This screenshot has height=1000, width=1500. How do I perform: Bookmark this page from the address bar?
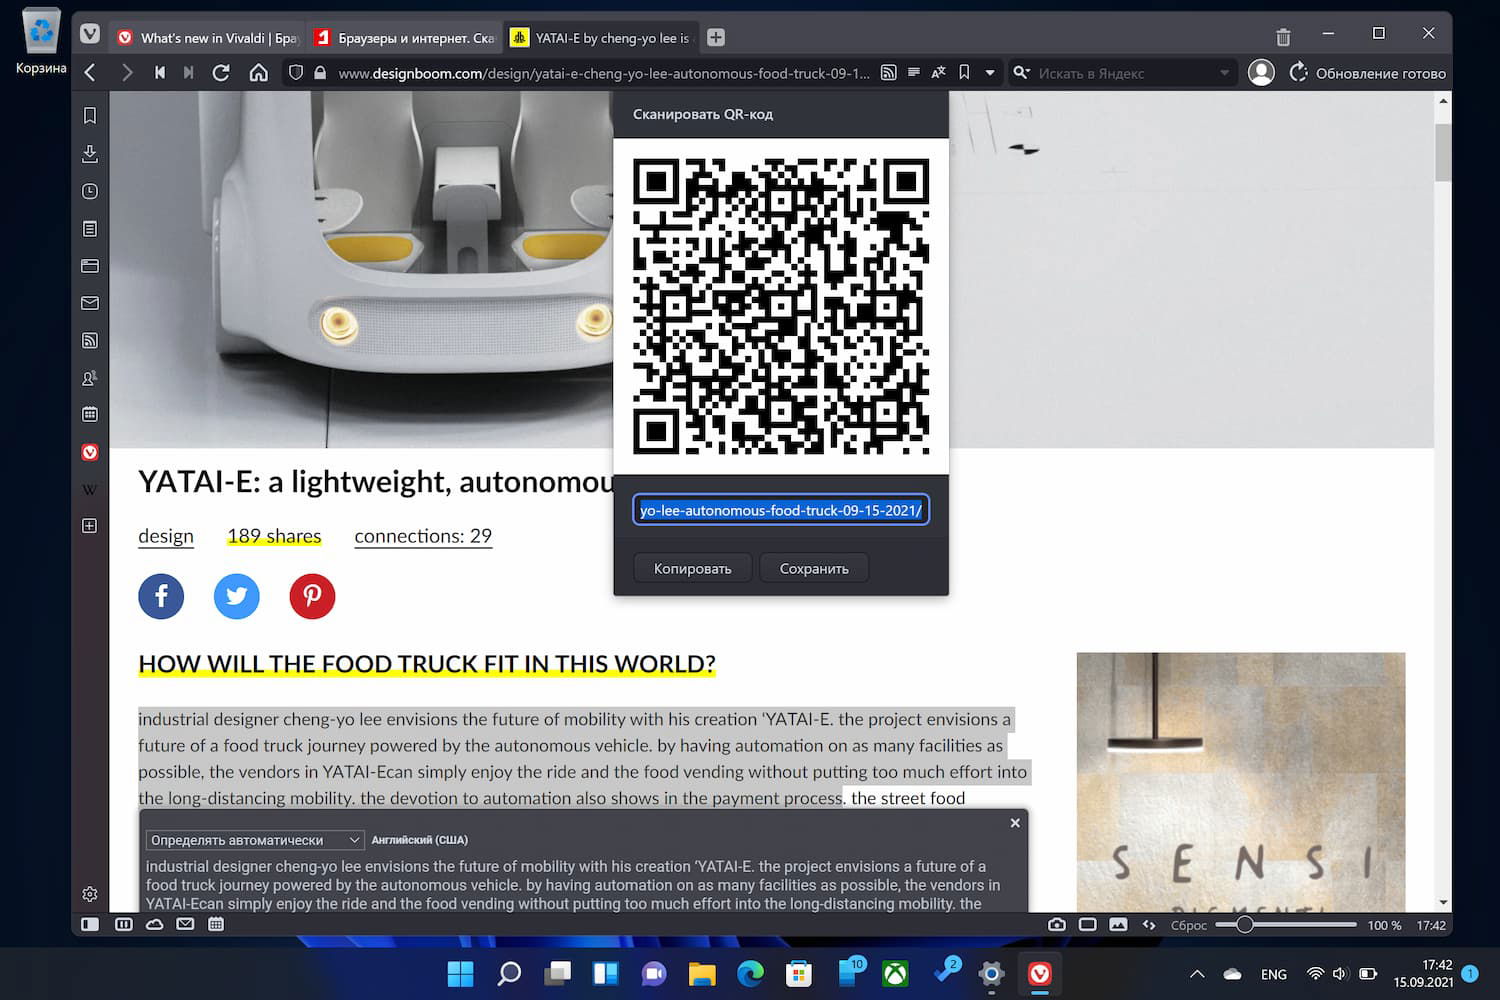click(964, 73)
